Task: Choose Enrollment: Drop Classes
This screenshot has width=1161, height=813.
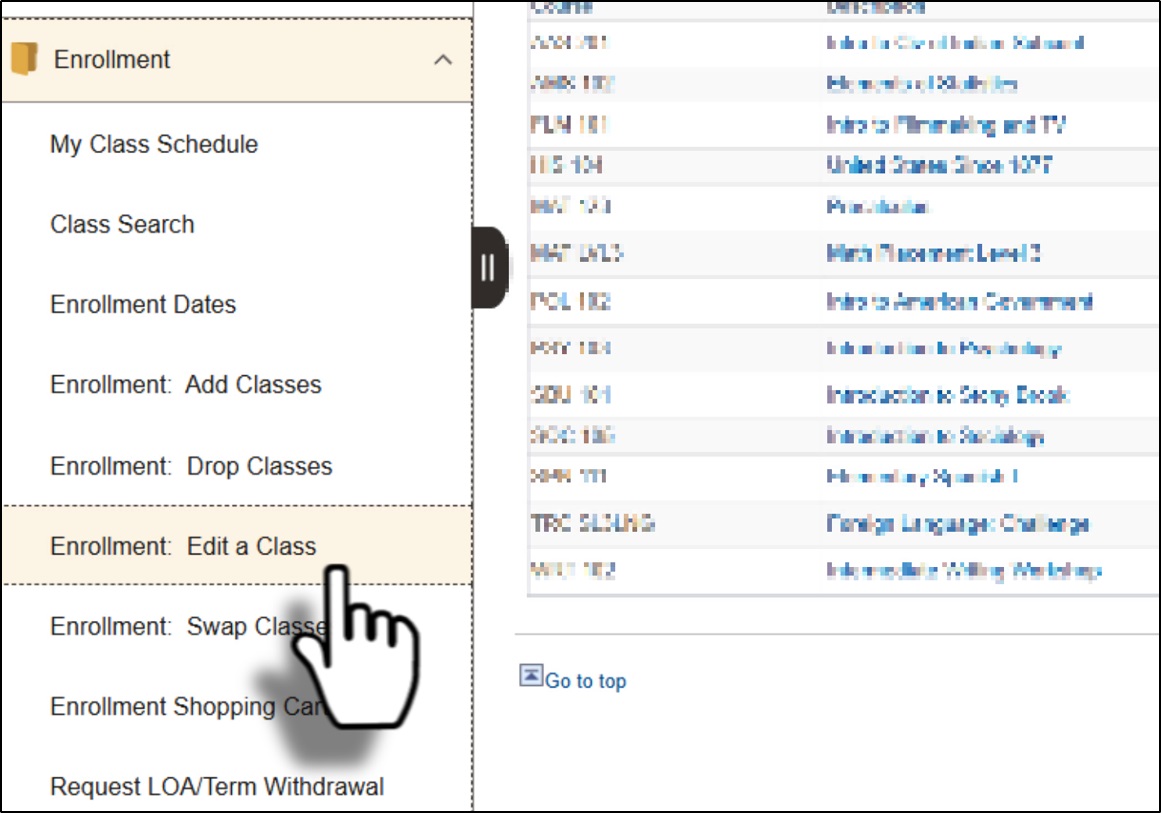Action: 191,466
